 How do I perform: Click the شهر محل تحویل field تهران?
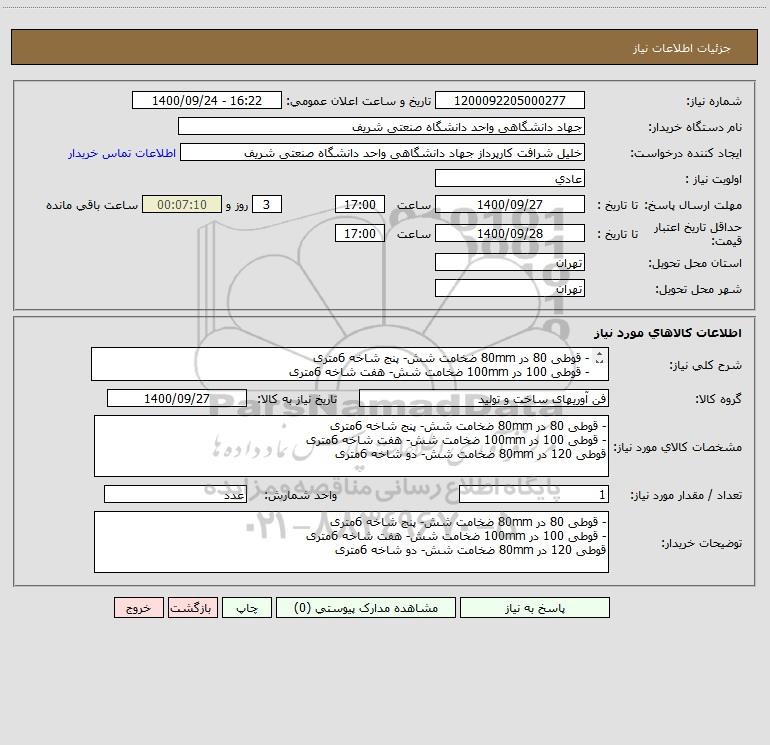click(510, 288)
